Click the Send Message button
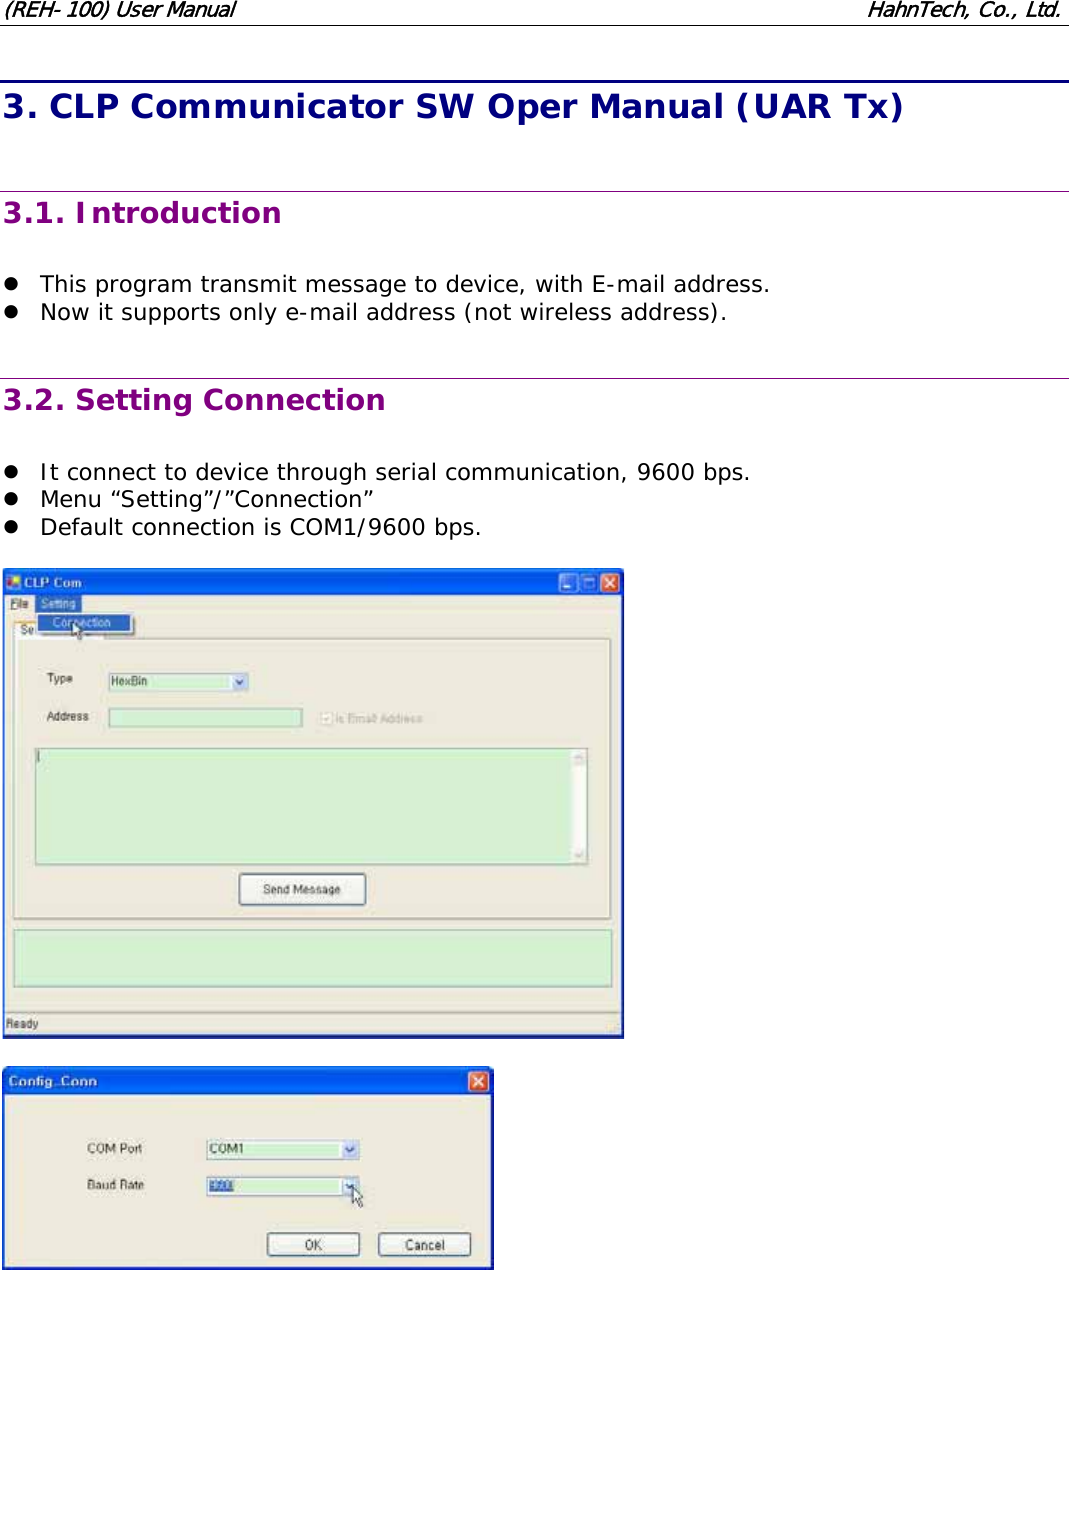 tap(301, 889)
